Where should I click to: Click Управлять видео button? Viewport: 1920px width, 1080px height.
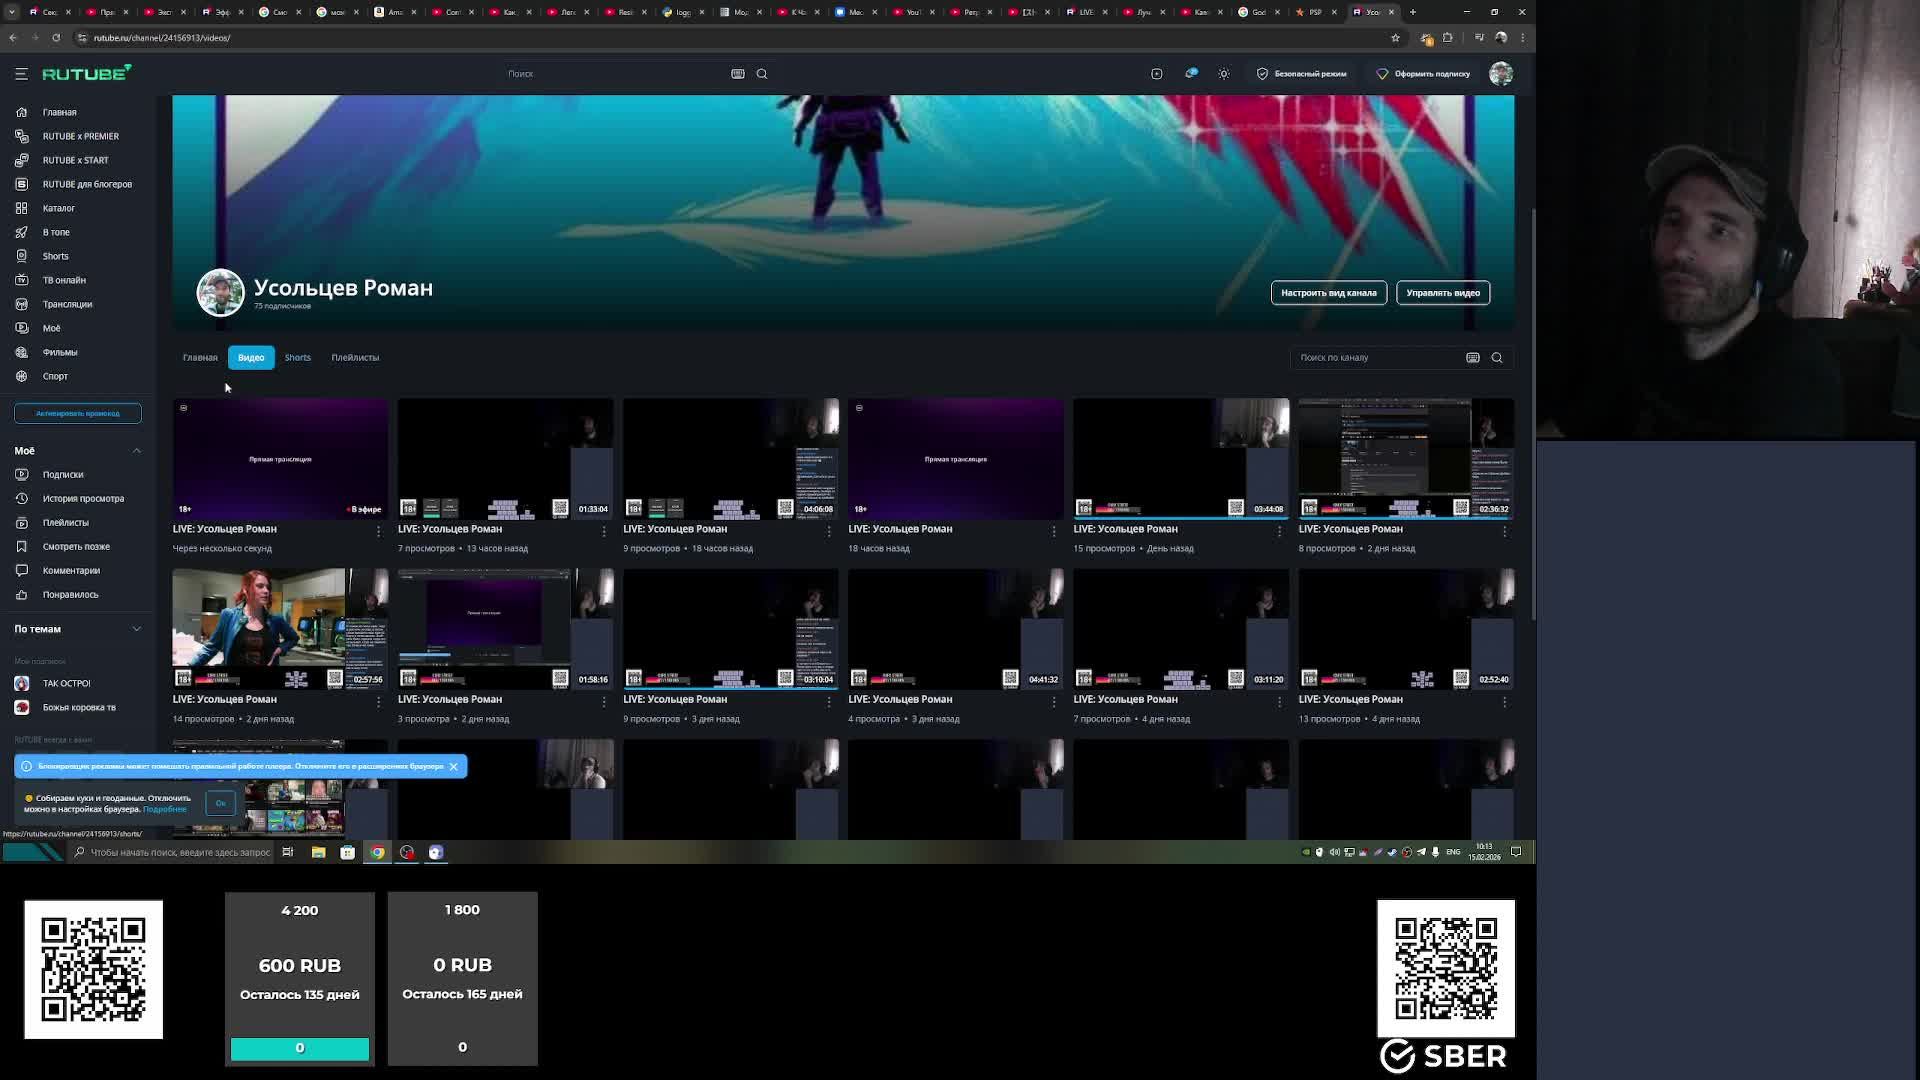[1443, 293]
